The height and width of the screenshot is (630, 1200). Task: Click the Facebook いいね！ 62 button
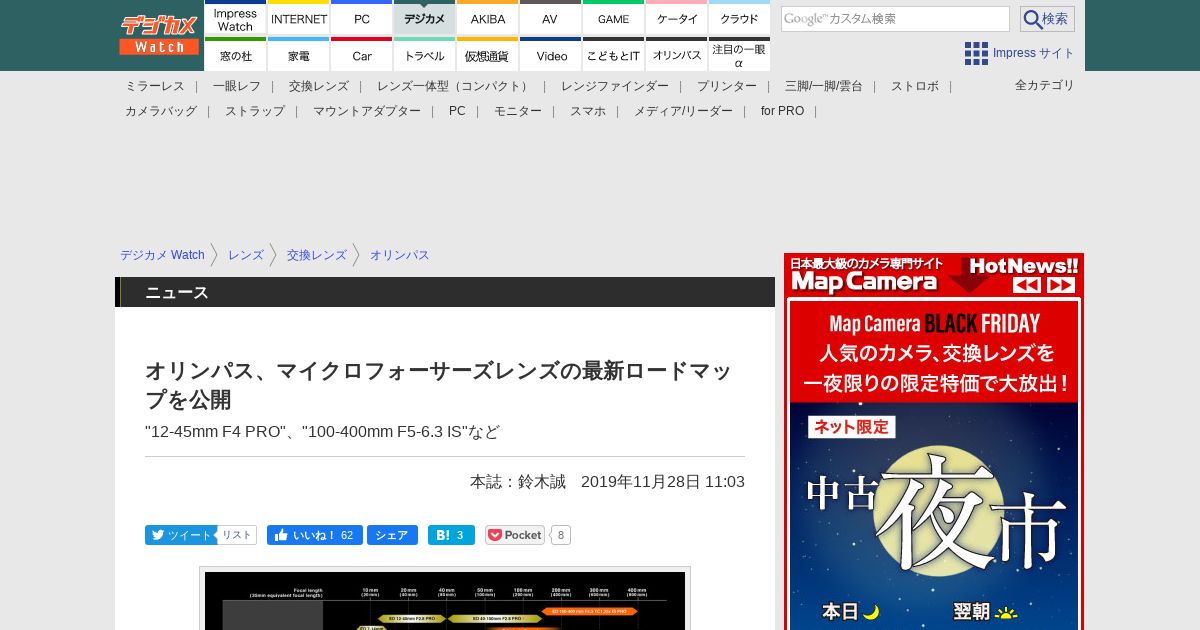[314, 535]
